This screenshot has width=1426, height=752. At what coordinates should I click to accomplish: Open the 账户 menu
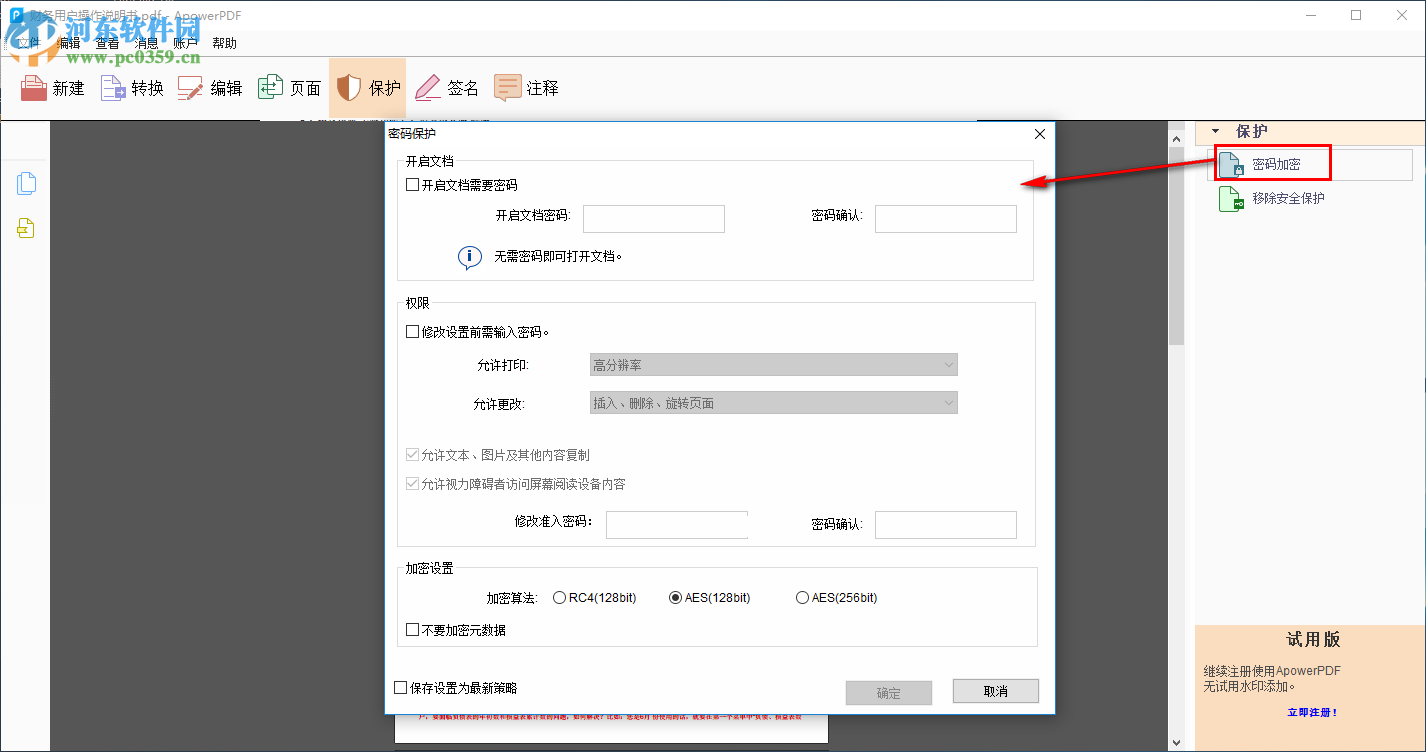click(185, 42)
